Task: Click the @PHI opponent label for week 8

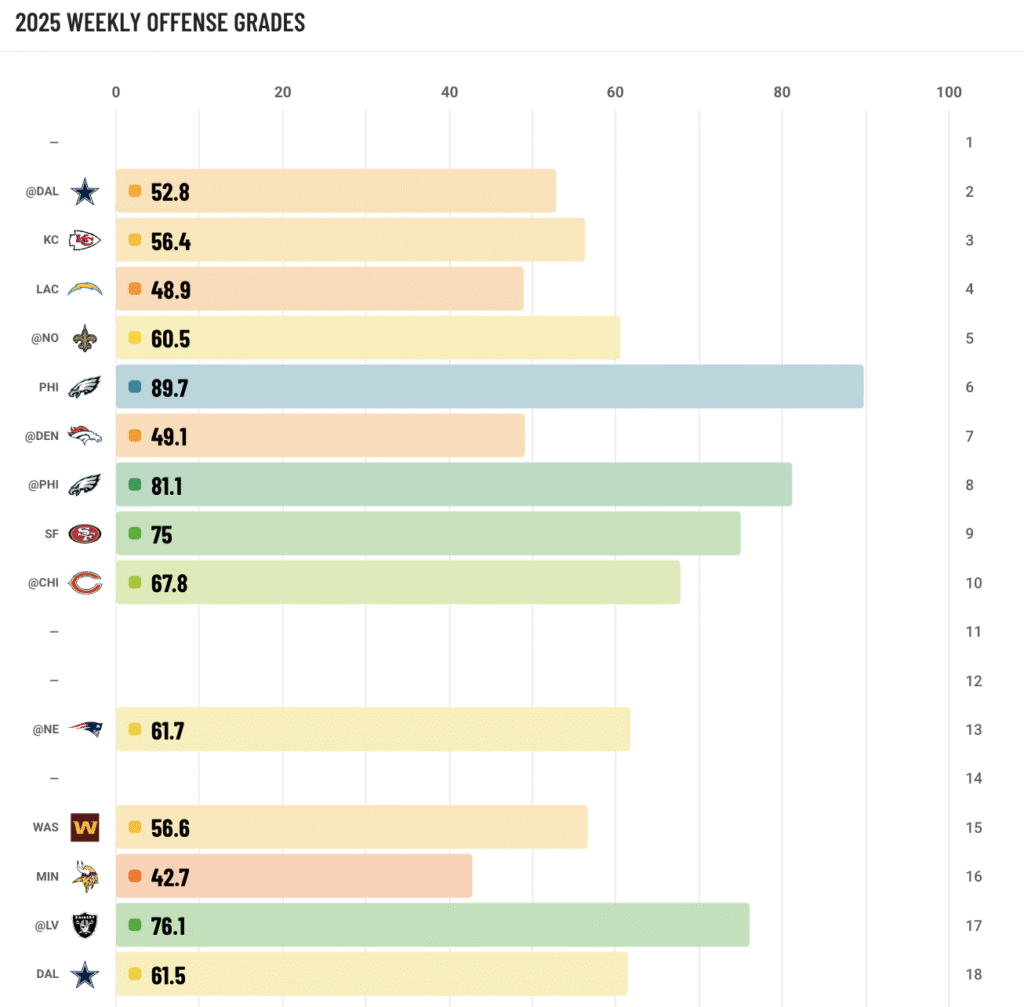Action: click(x=43, y=485)
